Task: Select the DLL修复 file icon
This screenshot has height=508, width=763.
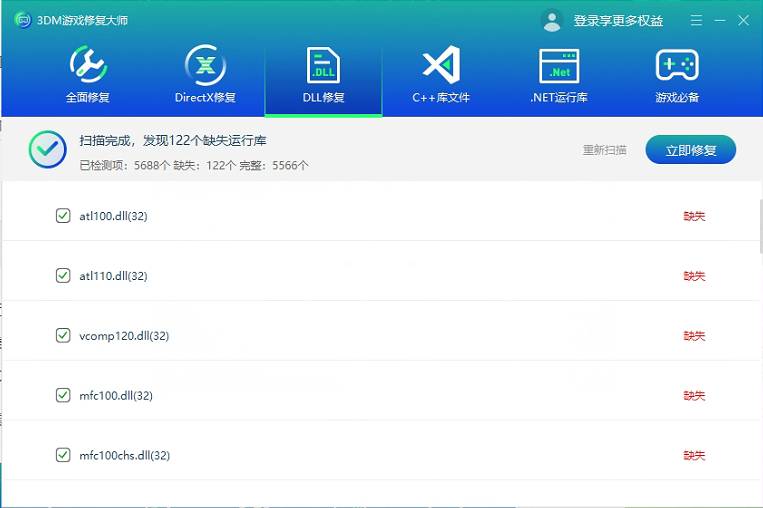Action: click(x=323, y=65)
